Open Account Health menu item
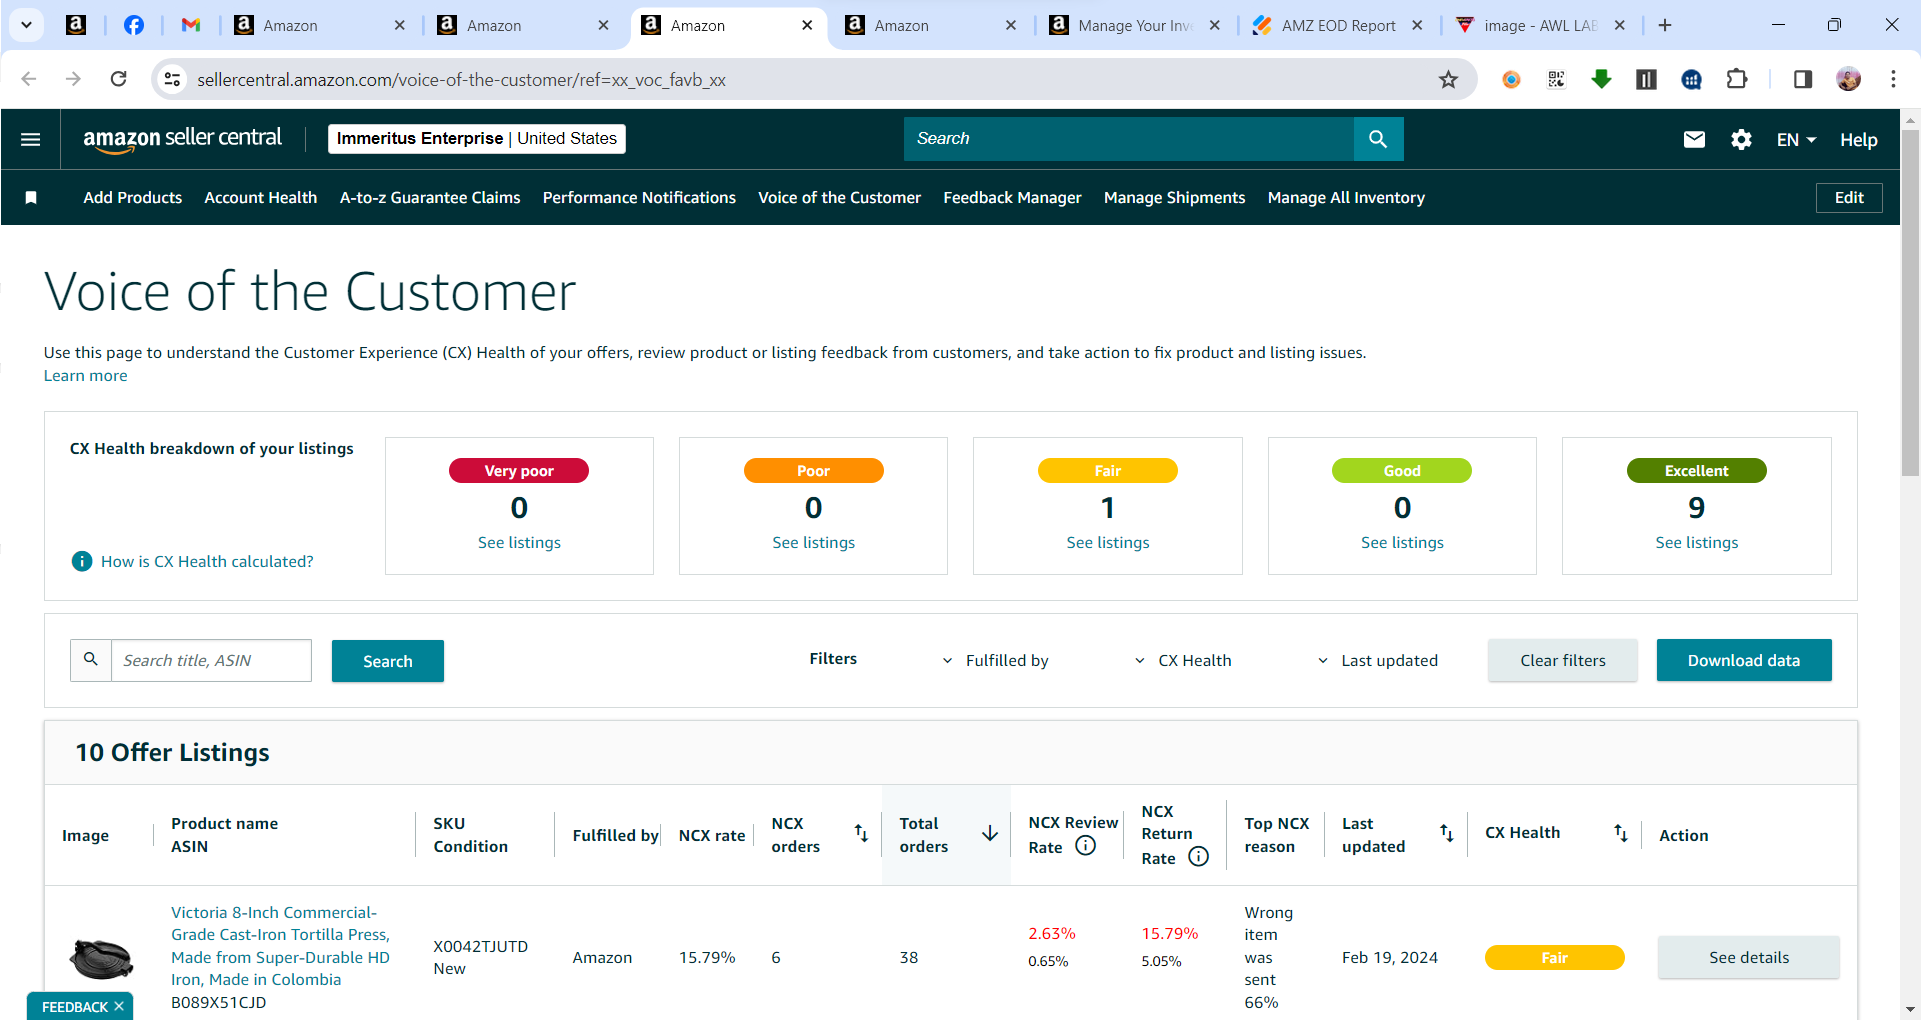 (261, 198)
